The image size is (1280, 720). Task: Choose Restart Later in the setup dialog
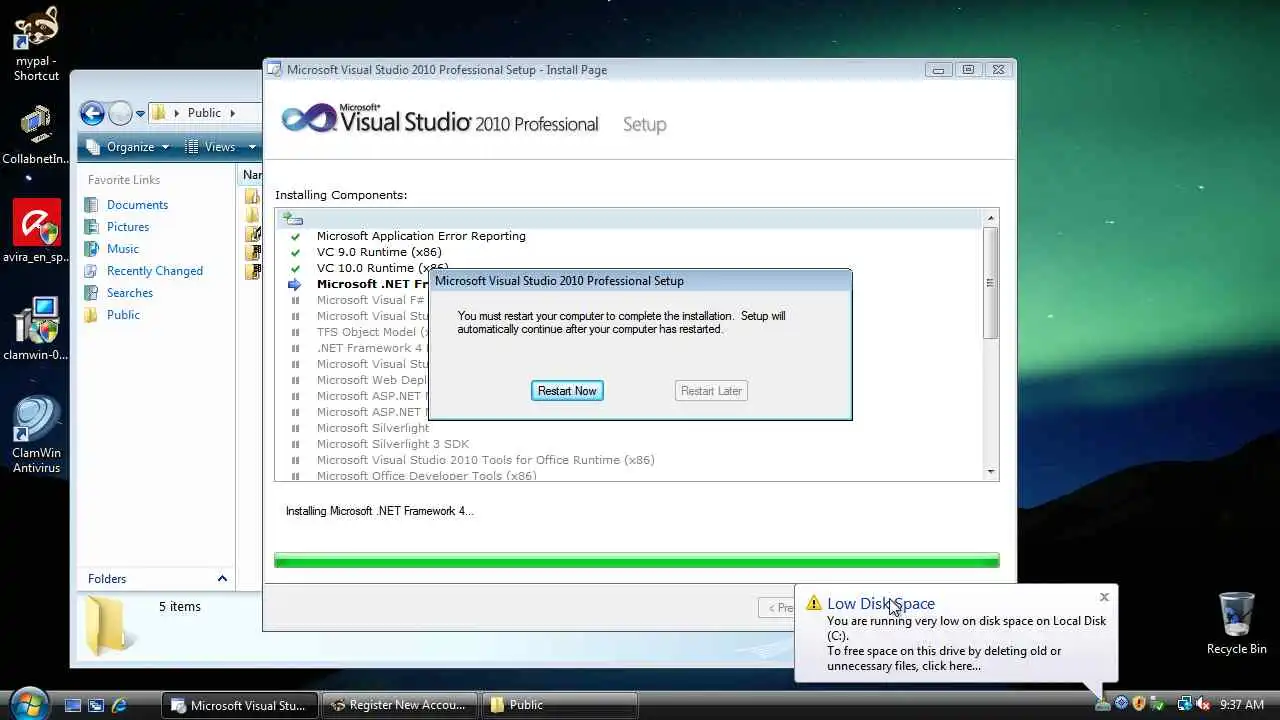(711, 391)
